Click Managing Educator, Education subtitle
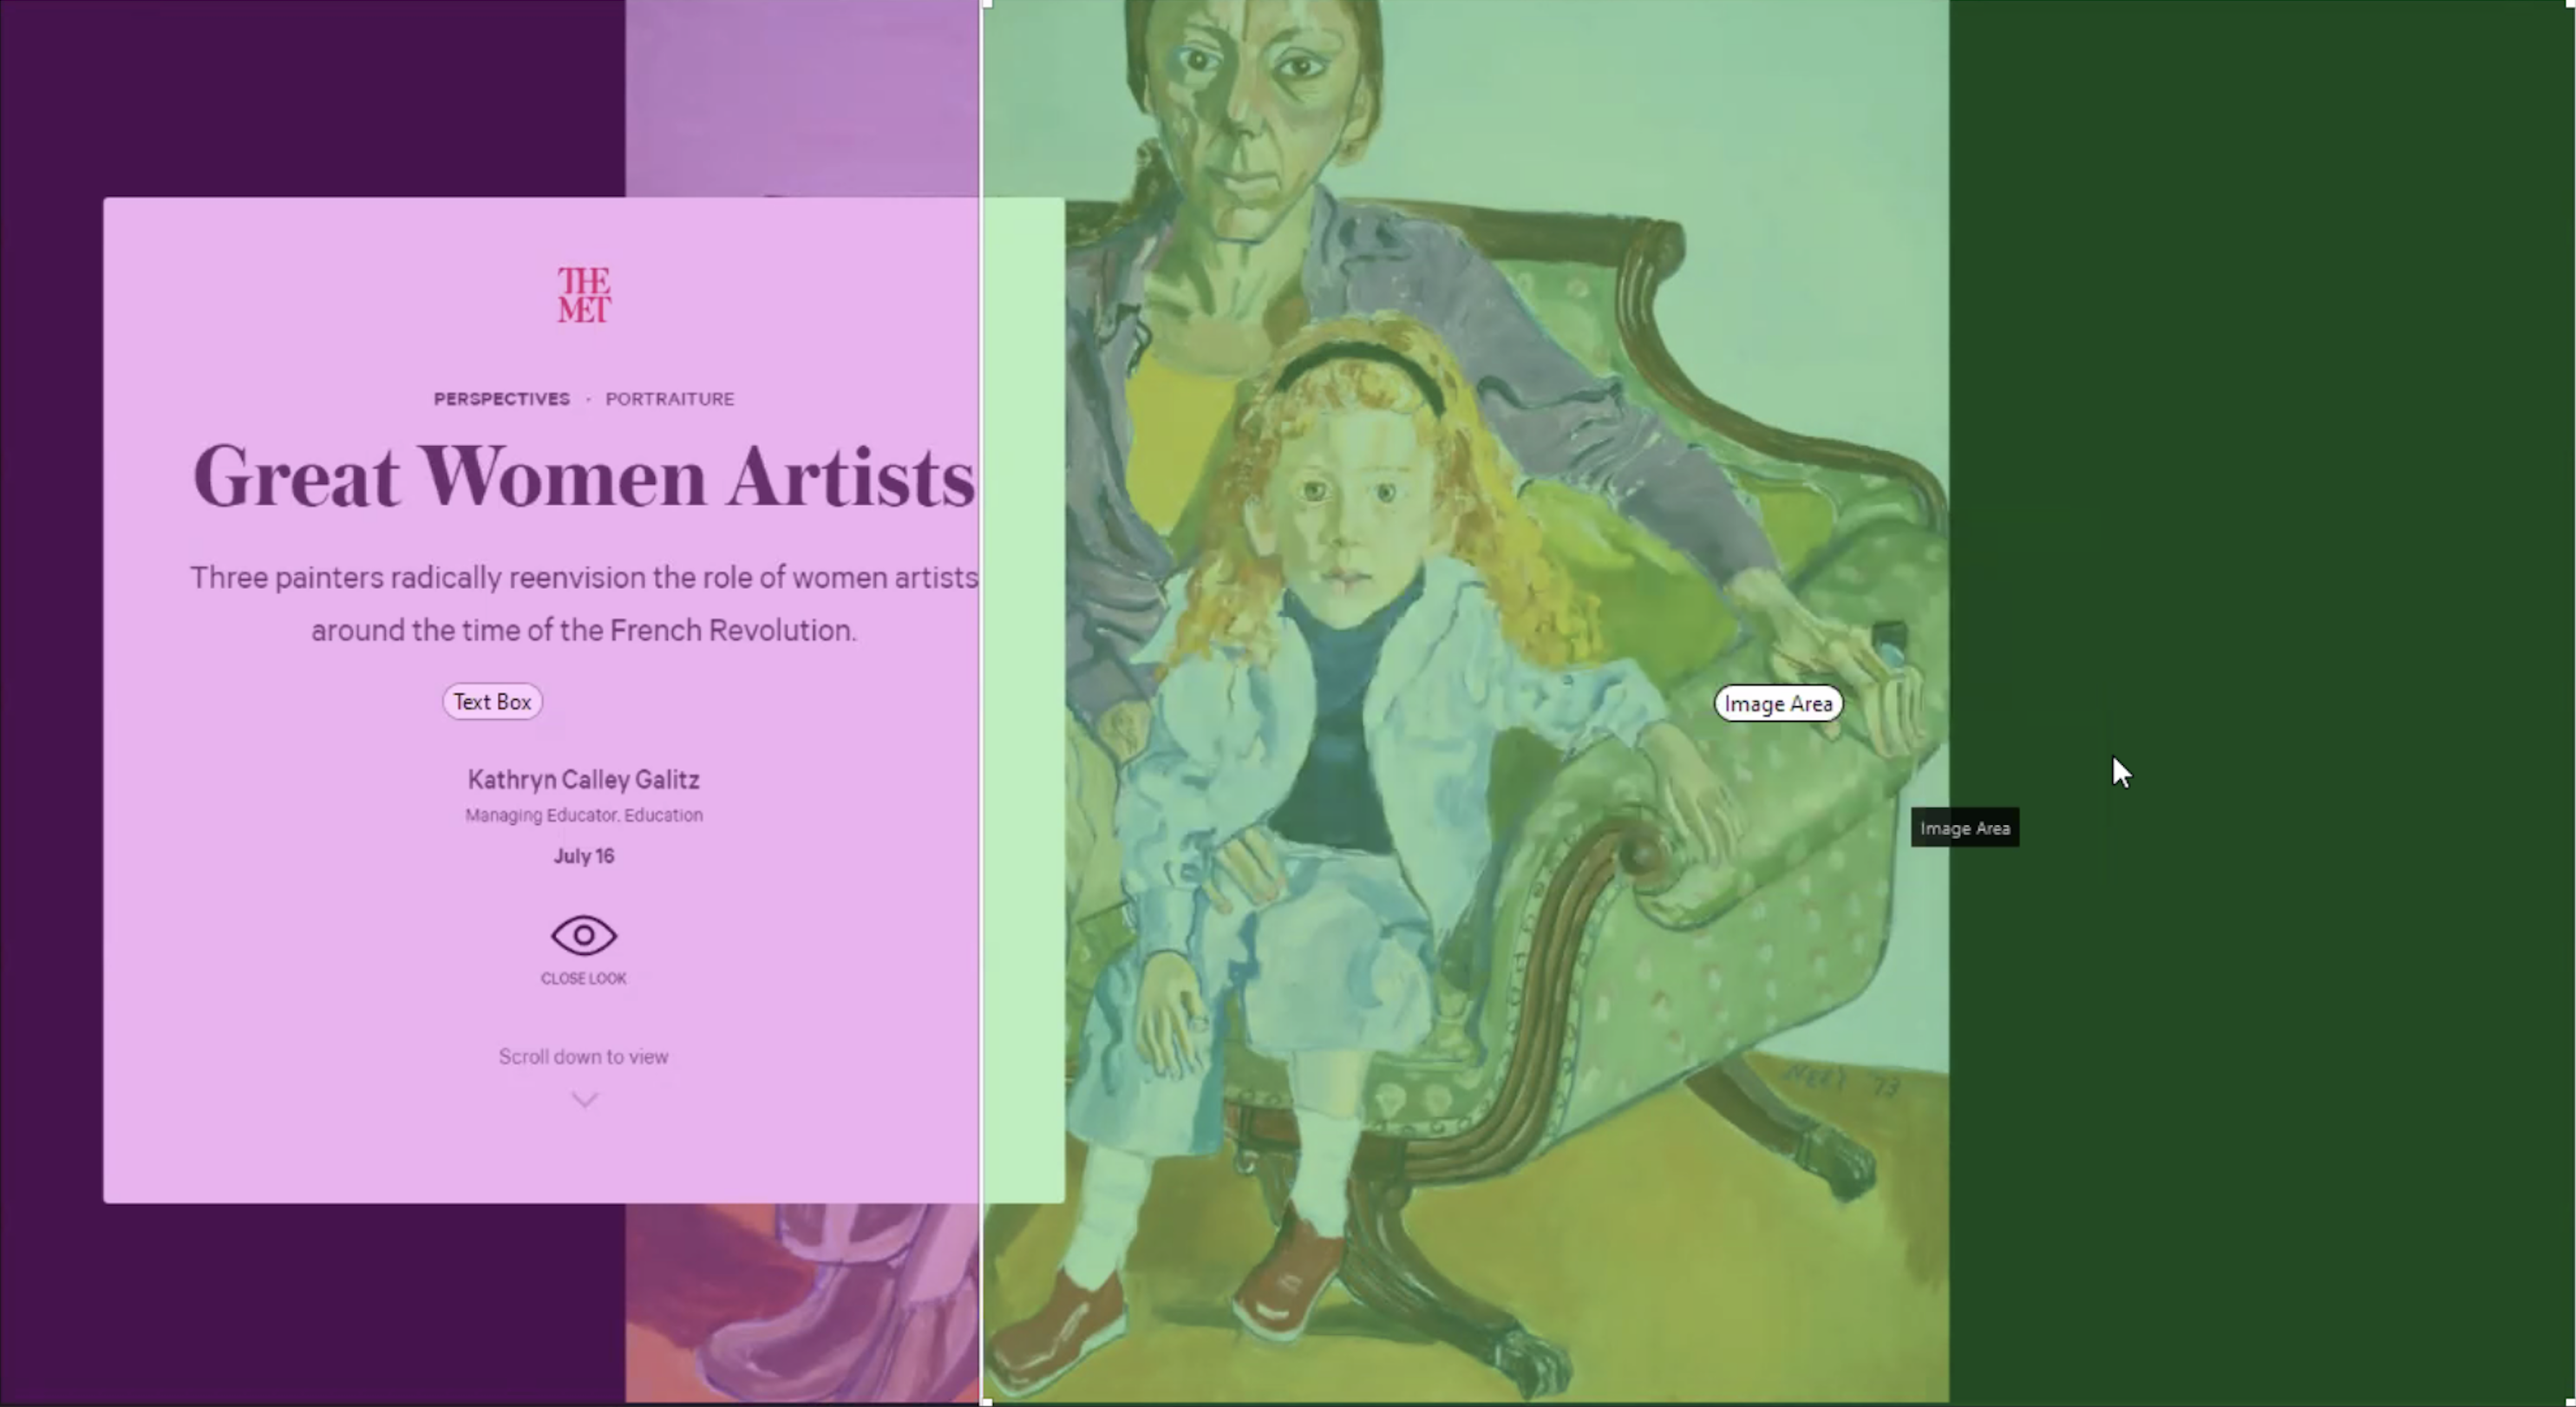 (584, 816)
